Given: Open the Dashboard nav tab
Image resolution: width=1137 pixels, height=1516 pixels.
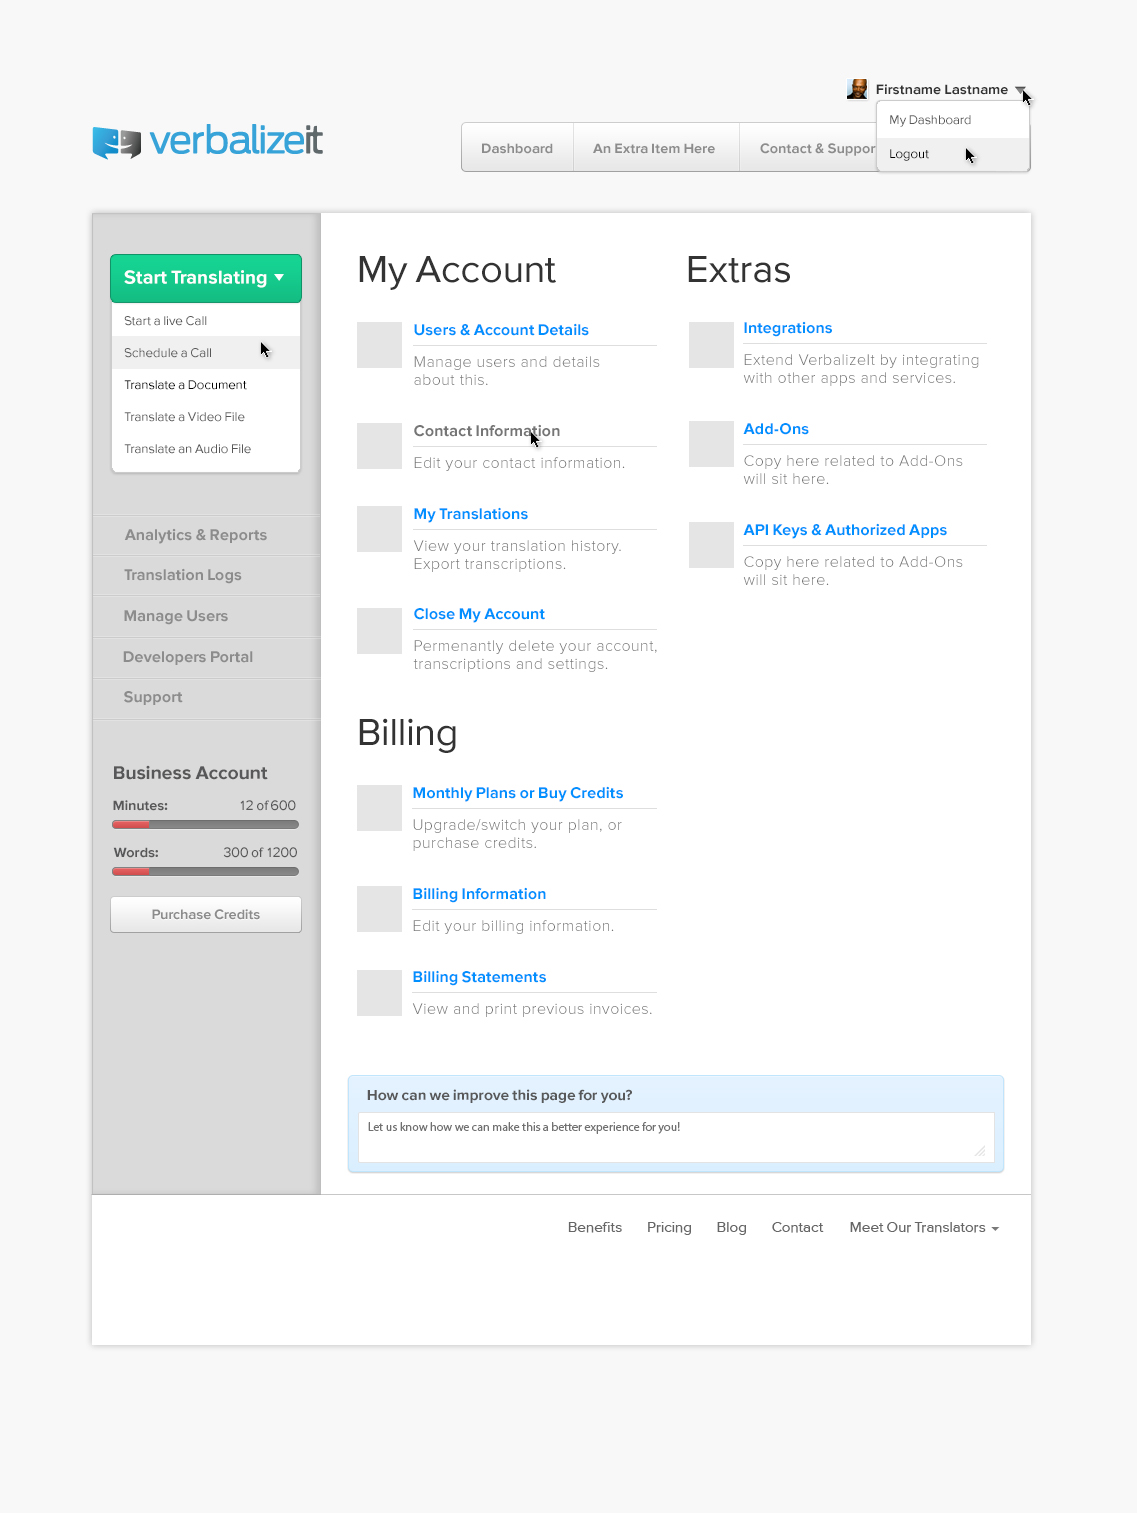Looking at the screenshot, I should (517, 148).
